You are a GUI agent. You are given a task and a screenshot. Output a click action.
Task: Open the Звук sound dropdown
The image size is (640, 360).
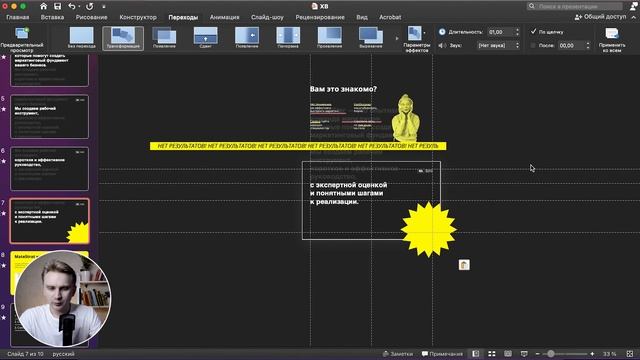[x=498, y=45]
